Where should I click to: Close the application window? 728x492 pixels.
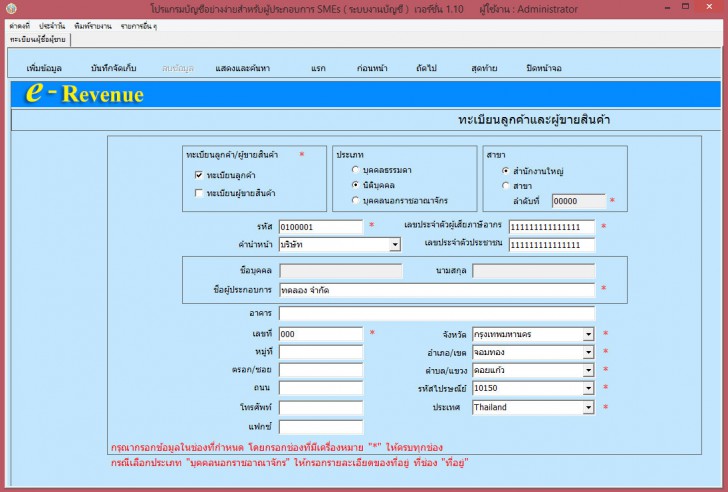click(709, 7)
